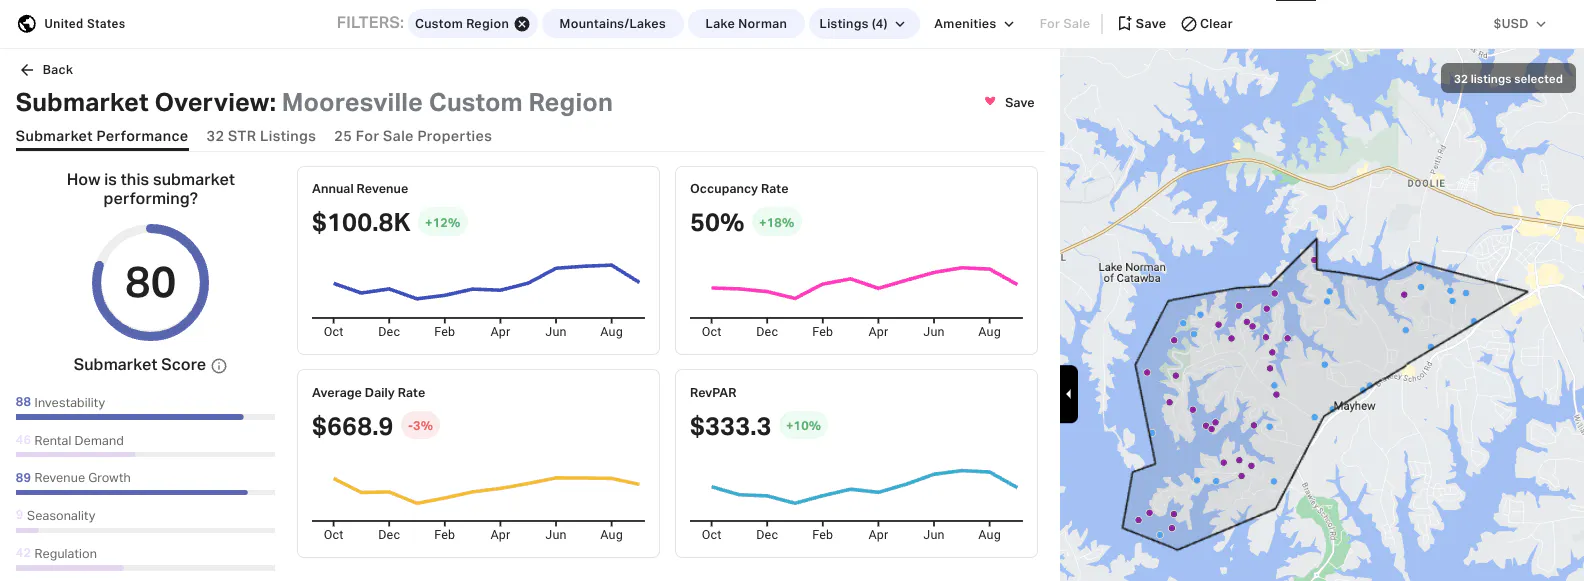This screenshot has width=1584, height=581.
Task: Click the For Sale filter option
Action: point(1064,24)
